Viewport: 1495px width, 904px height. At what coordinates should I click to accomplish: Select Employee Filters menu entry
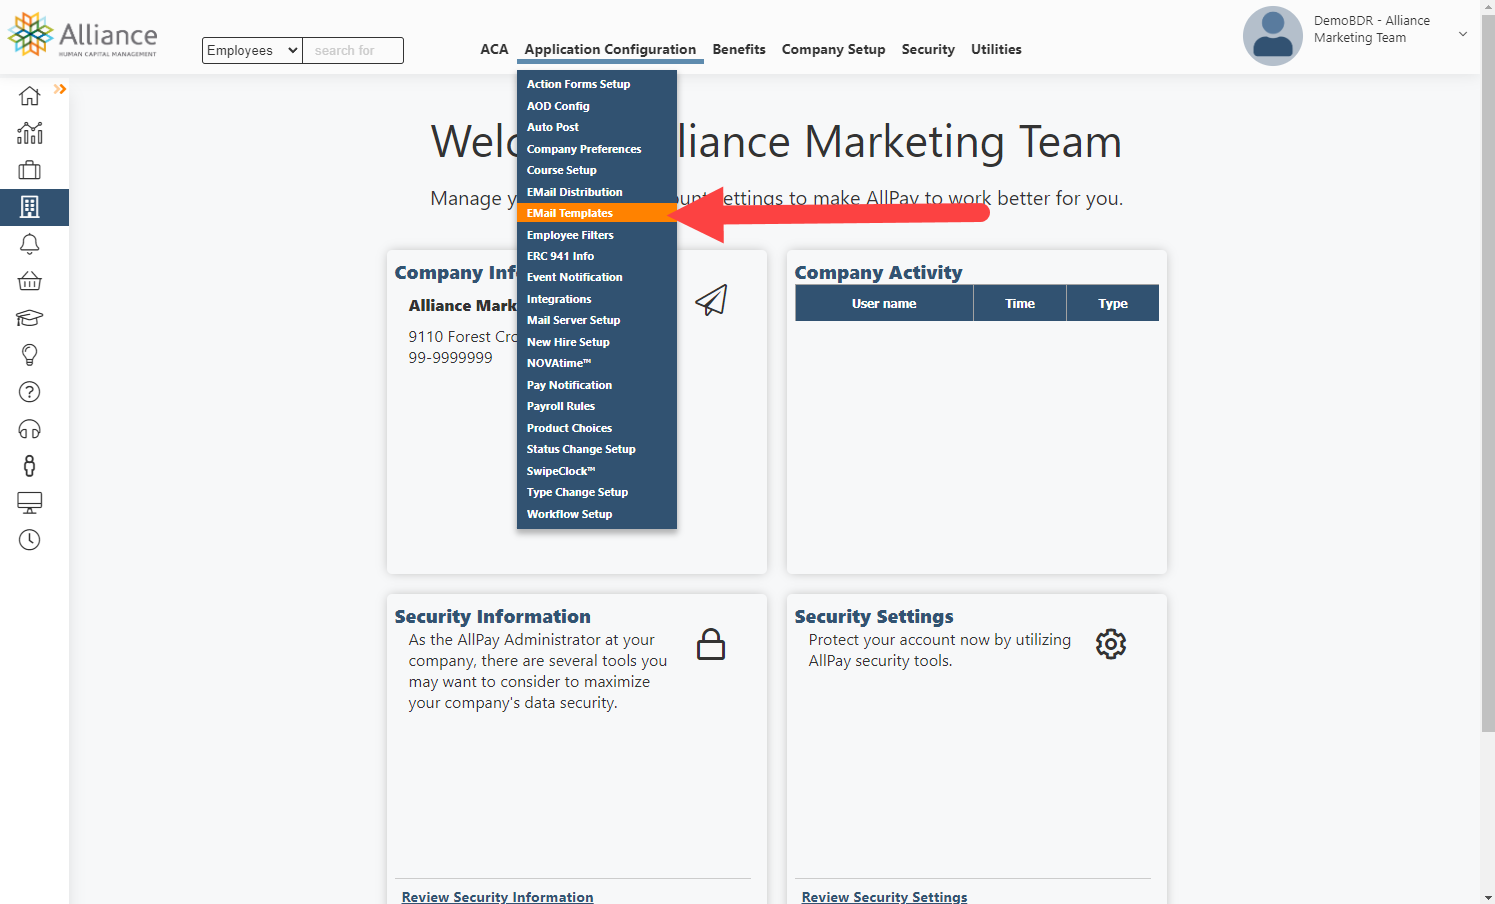597,235
